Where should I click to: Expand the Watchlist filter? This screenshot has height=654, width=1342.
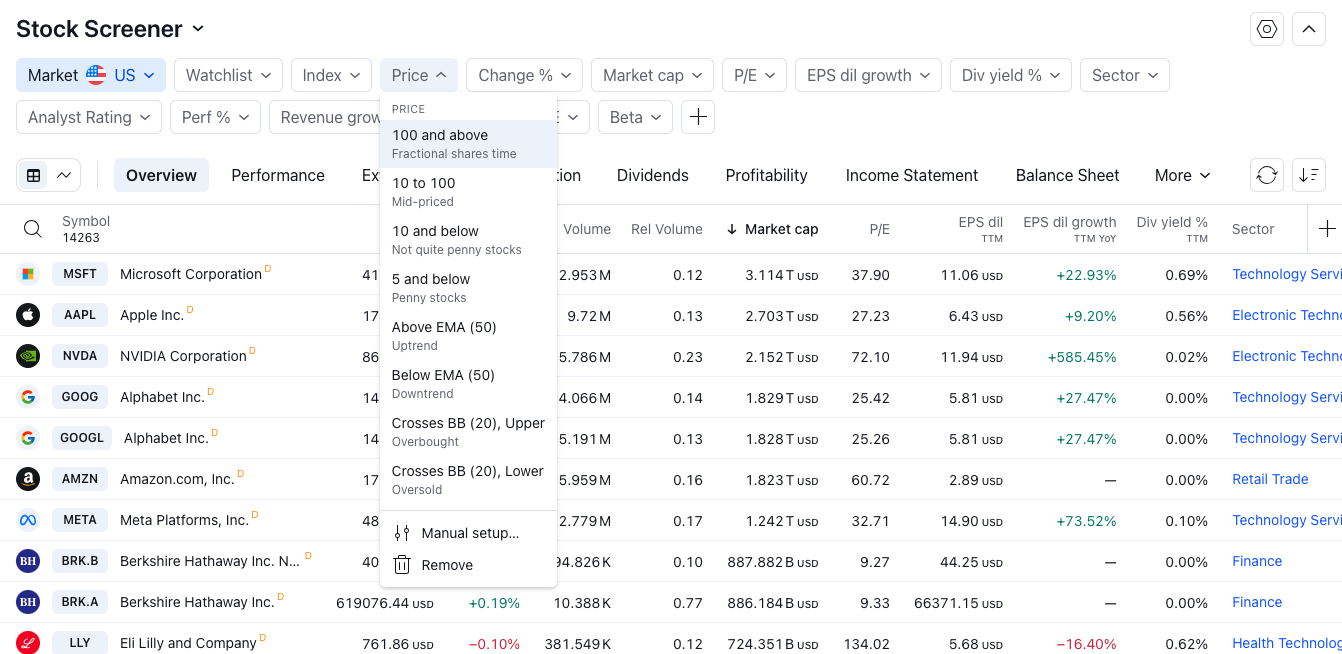click(x=228, y=75)
